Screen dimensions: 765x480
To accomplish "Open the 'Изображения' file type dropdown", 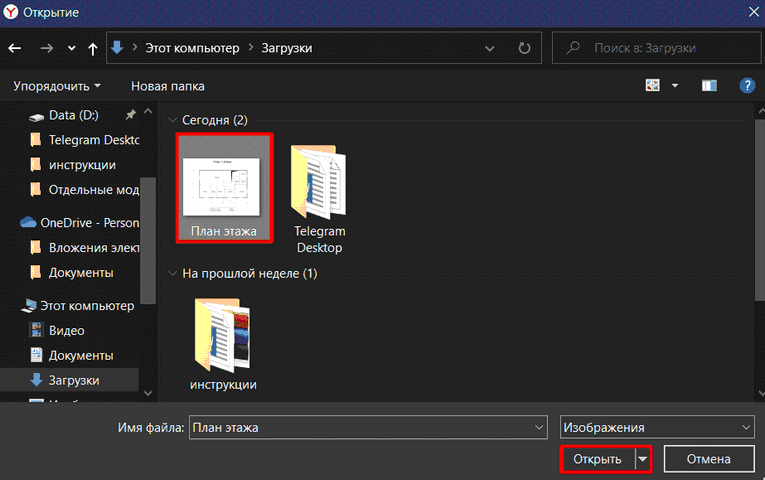I will [x=657, y=428].
